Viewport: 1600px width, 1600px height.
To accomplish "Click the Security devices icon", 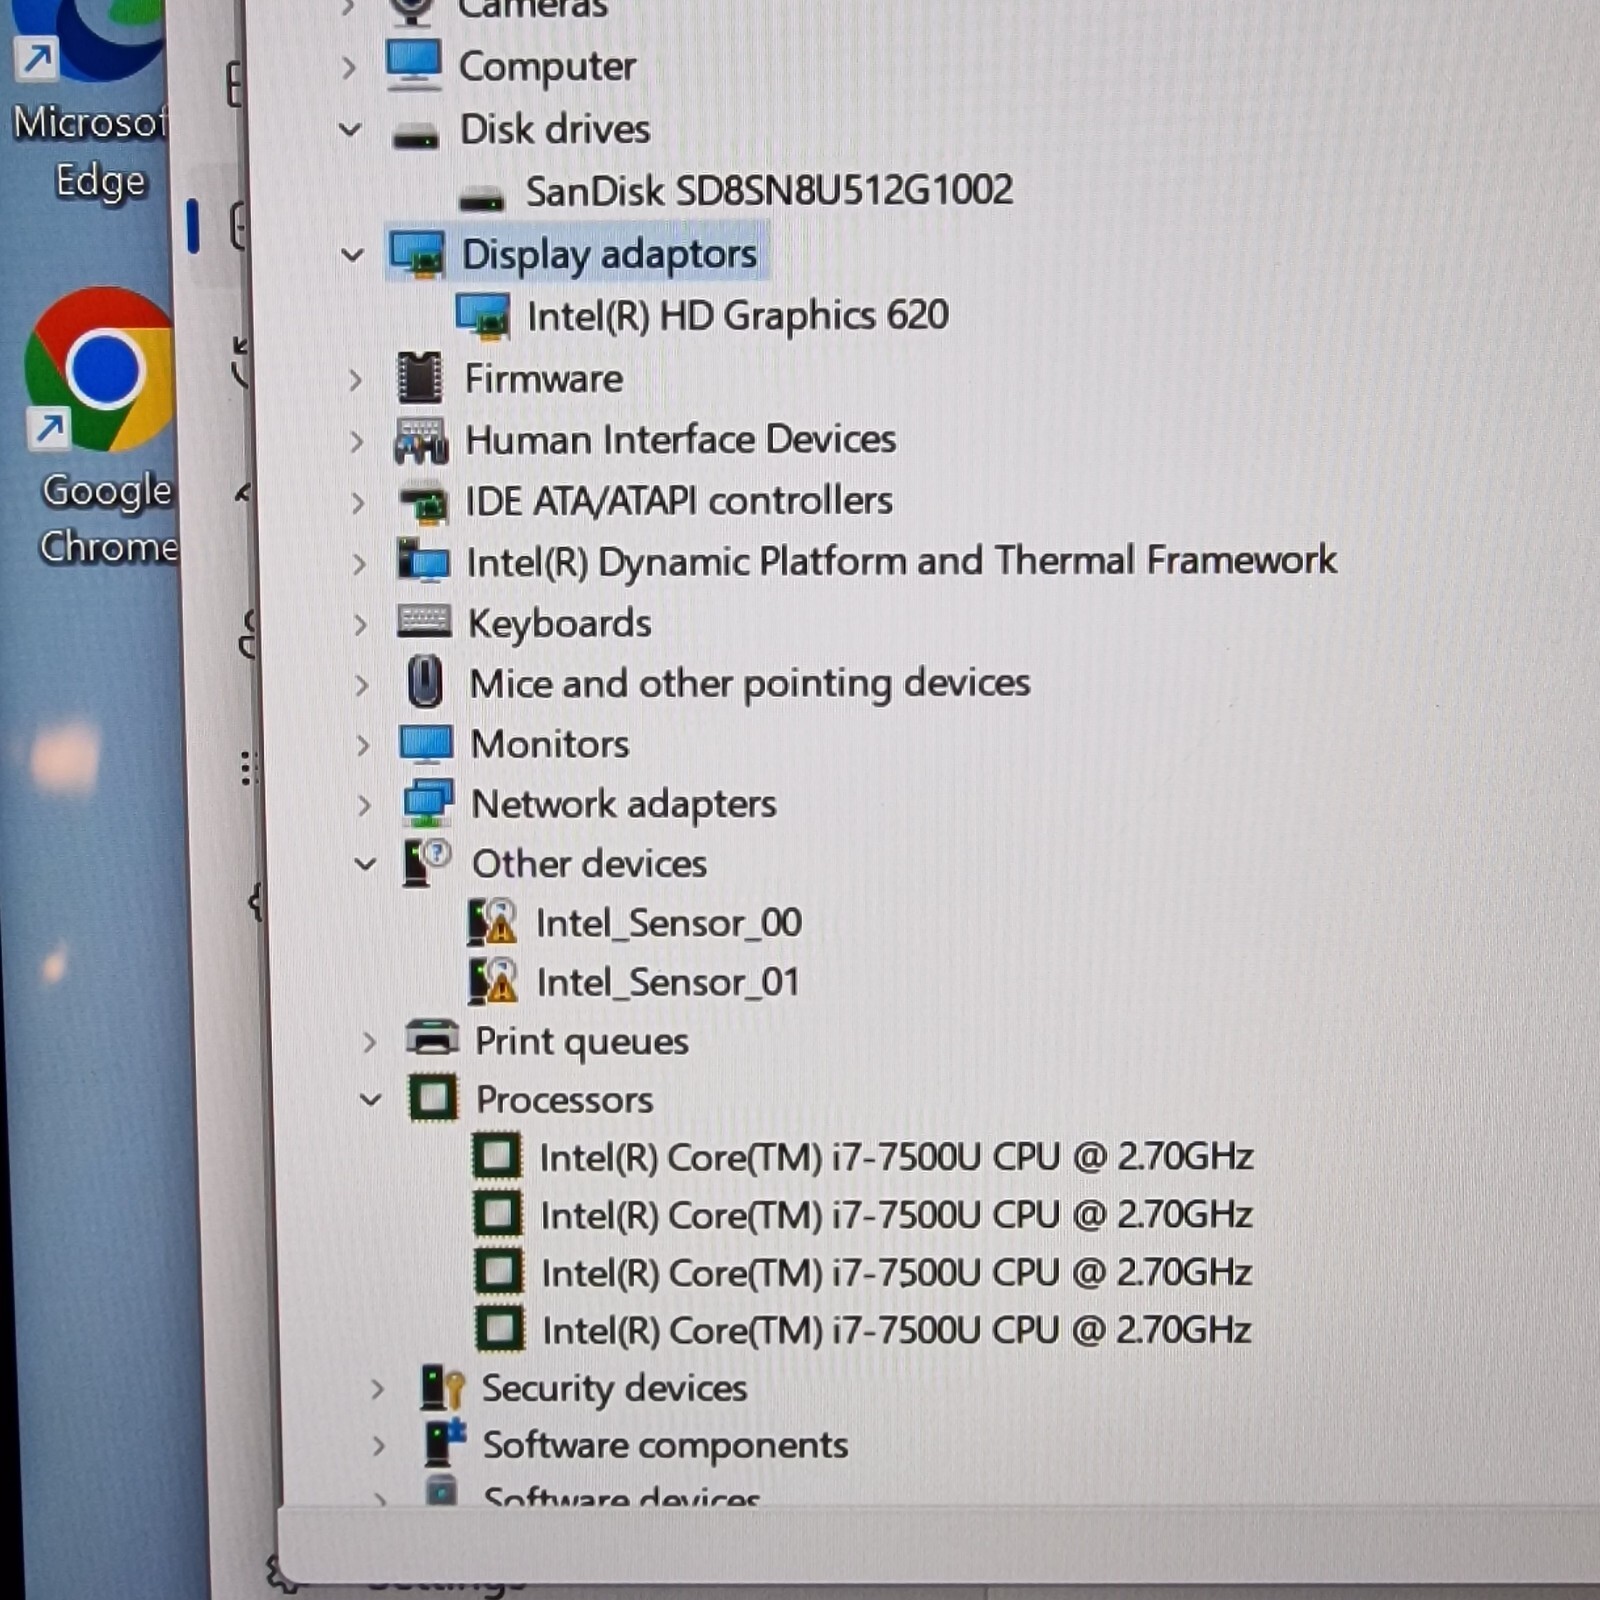I will coord(441,1387).
